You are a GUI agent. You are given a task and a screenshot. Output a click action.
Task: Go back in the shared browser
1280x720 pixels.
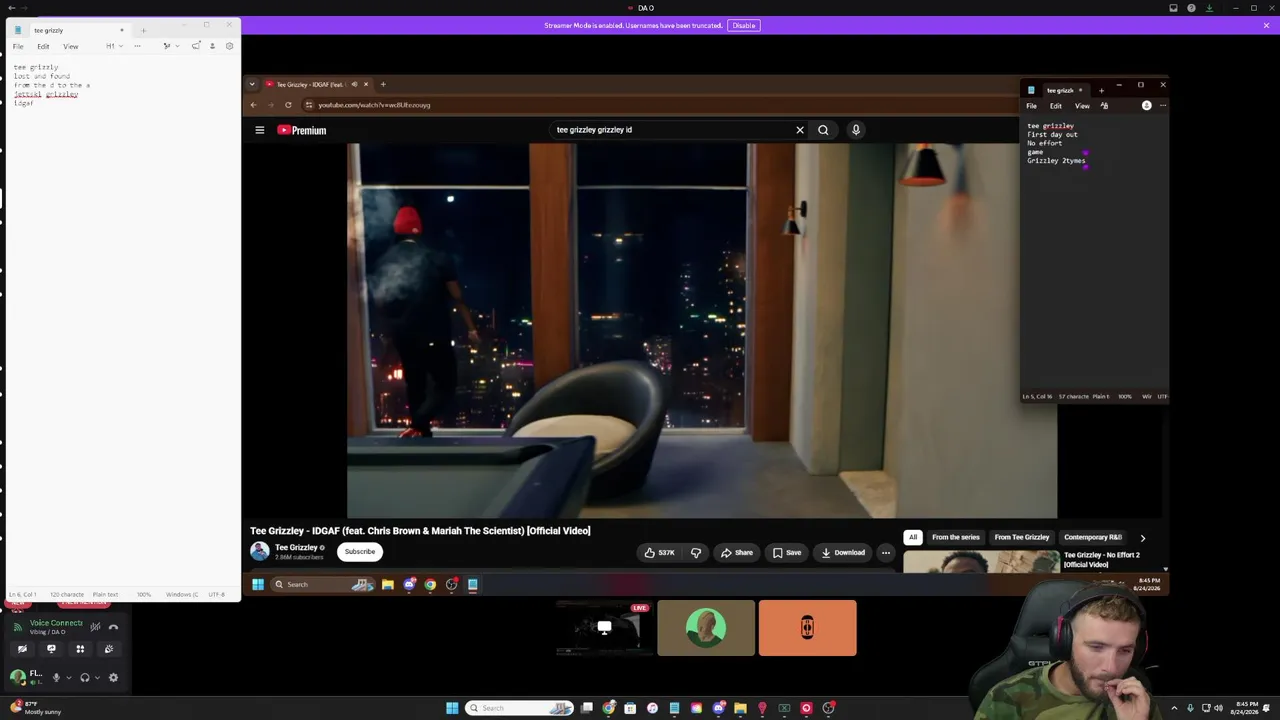tap(253, 105)
